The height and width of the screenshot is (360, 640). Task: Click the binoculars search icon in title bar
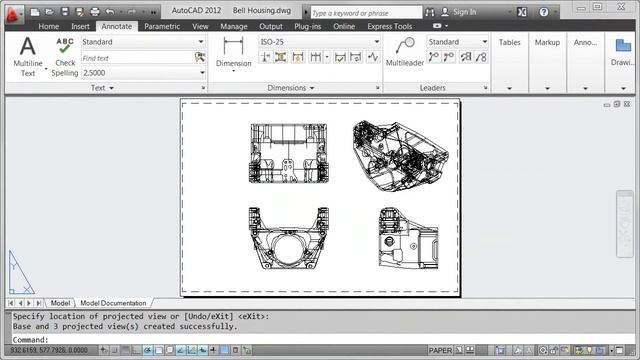point(429,12)
